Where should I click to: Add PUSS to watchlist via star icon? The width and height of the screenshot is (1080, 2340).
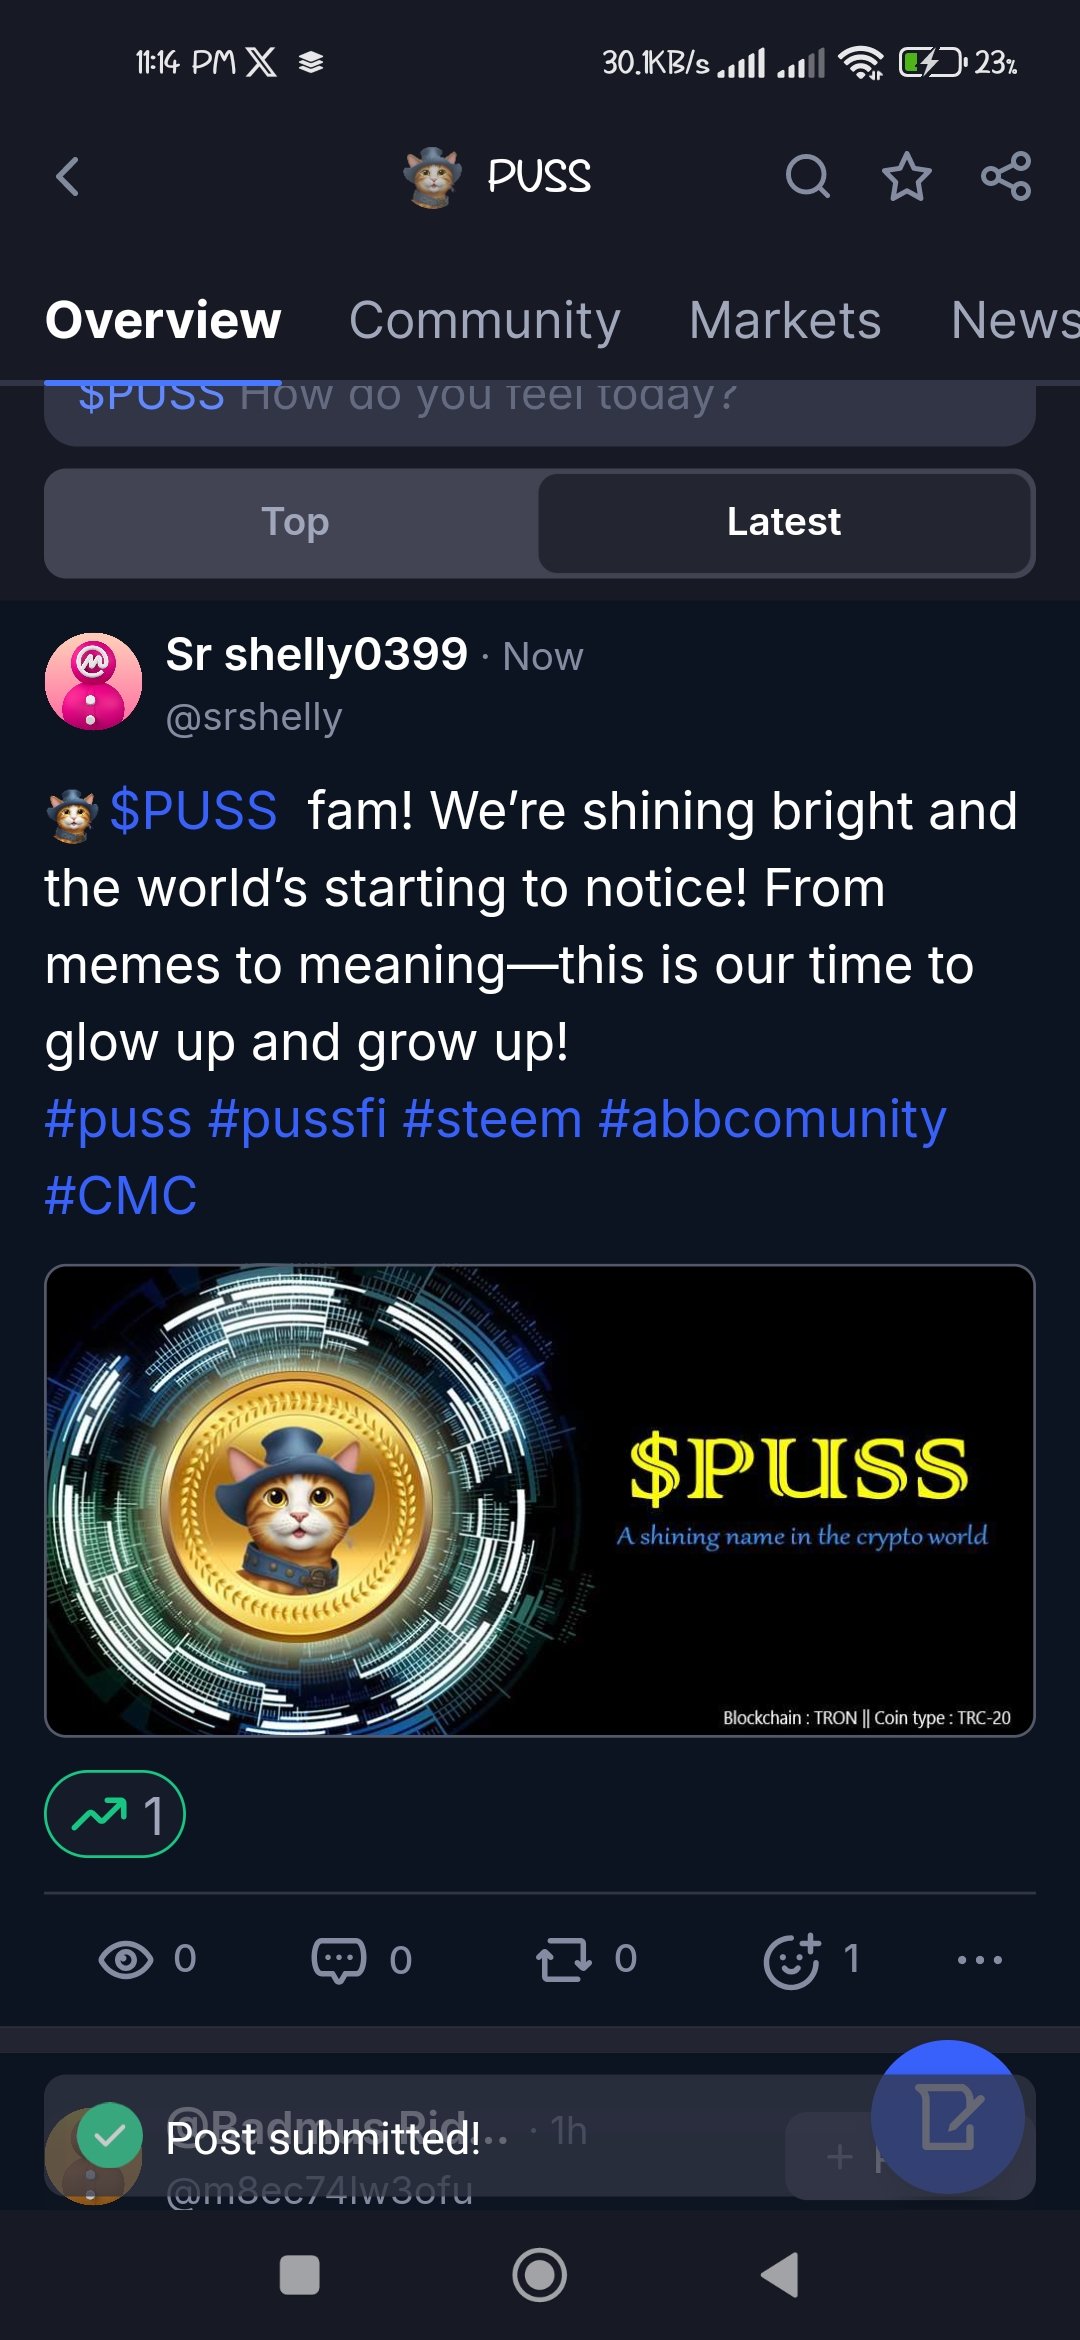click(x=906, y=177)
